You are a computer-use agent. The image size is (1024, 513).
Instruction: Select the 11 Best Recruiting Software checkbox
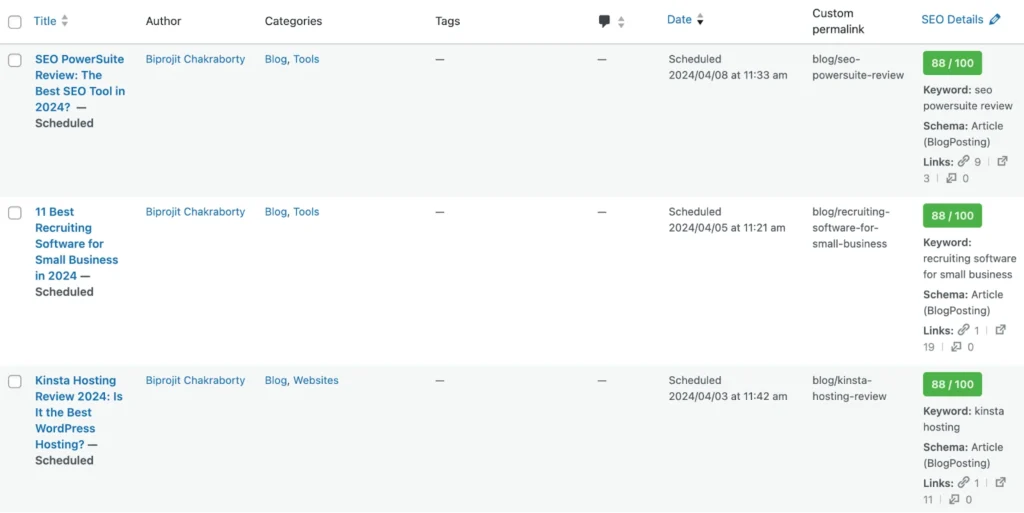(15, 213)
